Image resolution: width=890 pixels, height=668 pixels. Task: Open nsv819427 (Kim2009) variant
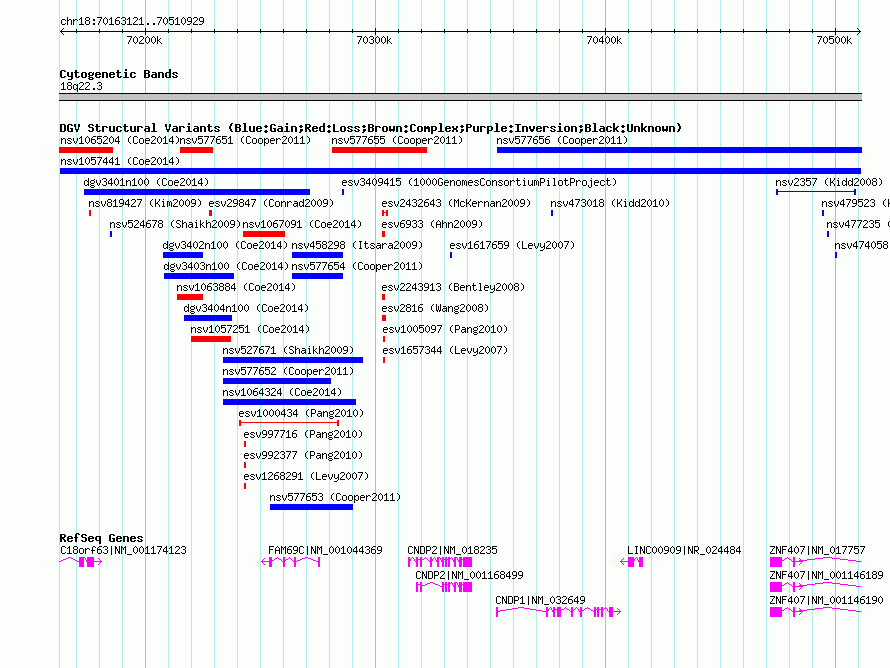145,203
